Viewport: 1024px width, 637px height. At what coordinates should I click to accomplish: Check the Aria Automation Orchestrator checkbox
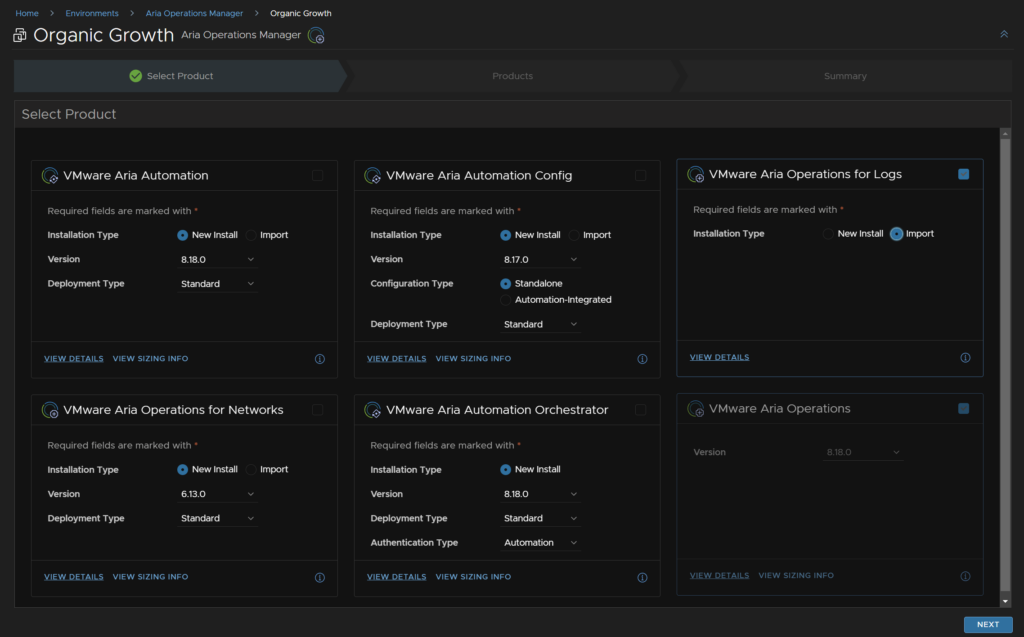pyautogui.click(x=640, y=410)
